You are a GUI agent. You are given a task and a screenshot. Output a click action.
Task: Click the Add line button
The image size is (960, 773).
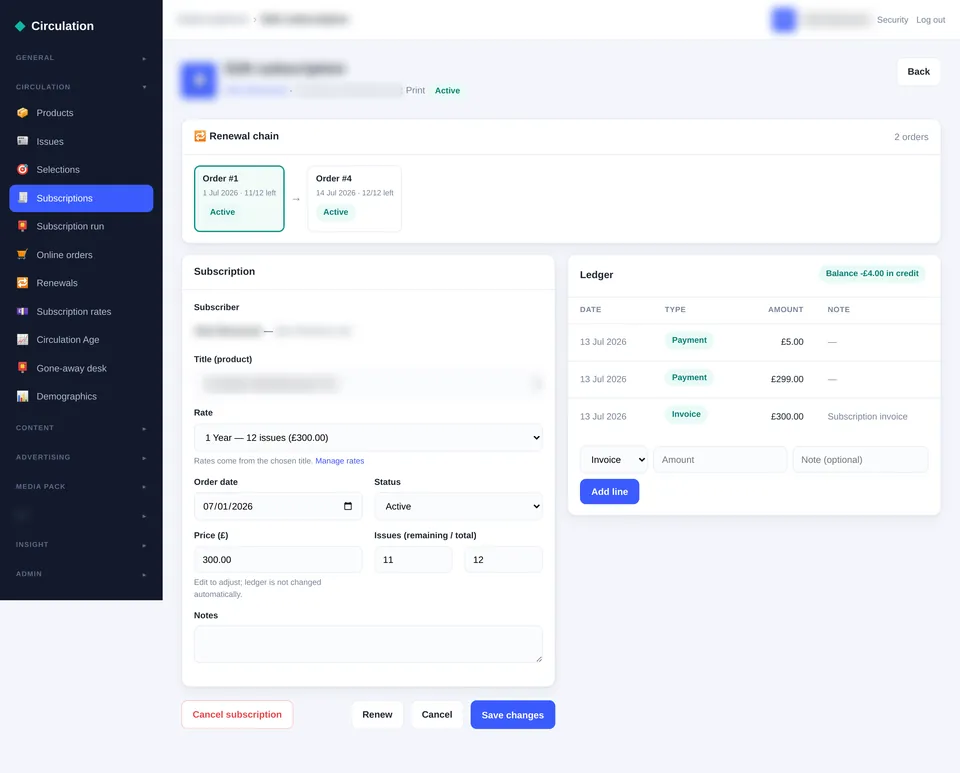609,491
